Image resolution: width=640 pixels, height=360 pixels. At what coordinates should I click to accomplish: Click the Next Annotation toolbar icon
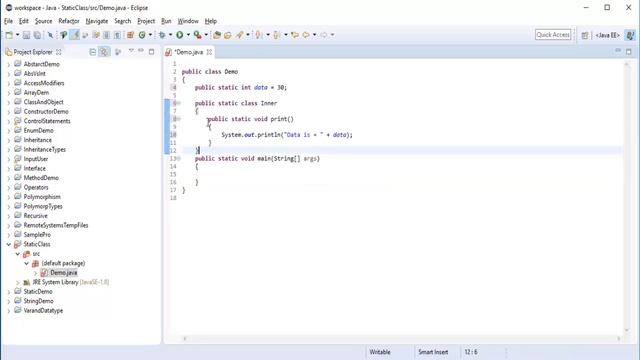(259, 35)
